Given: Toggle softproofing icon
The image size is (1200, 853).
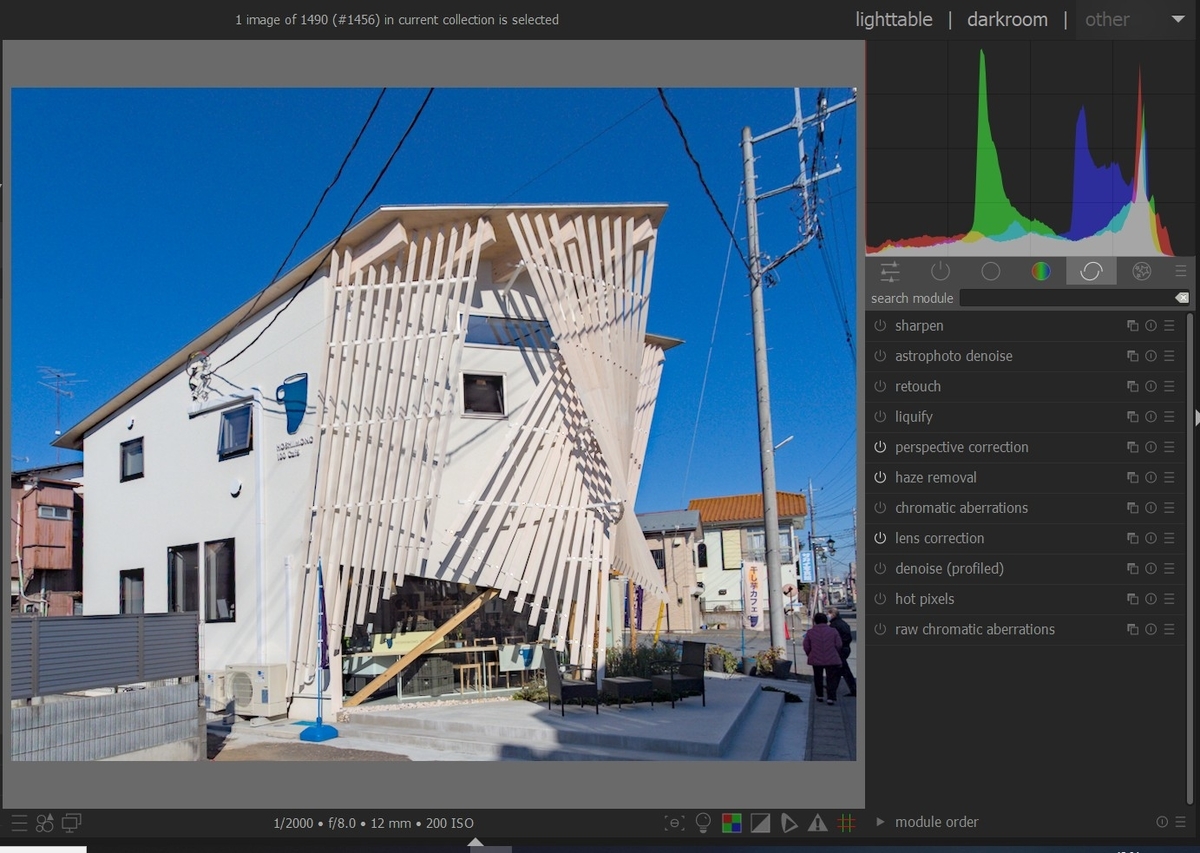Looking at the screenshot, I should click(x=789, y=823).
